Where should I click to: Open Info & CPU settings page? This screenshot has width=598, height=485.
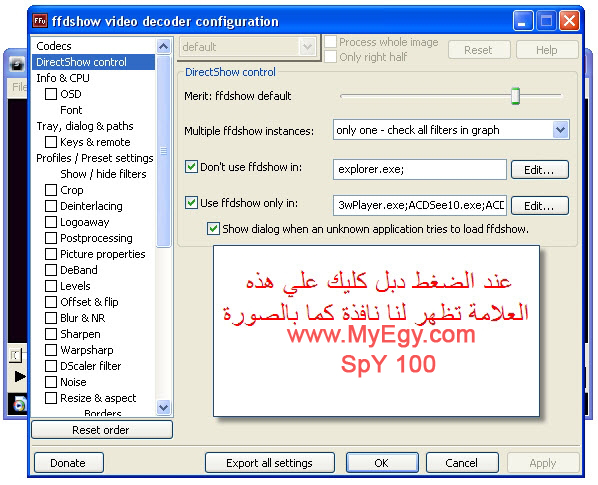[63, 78]
